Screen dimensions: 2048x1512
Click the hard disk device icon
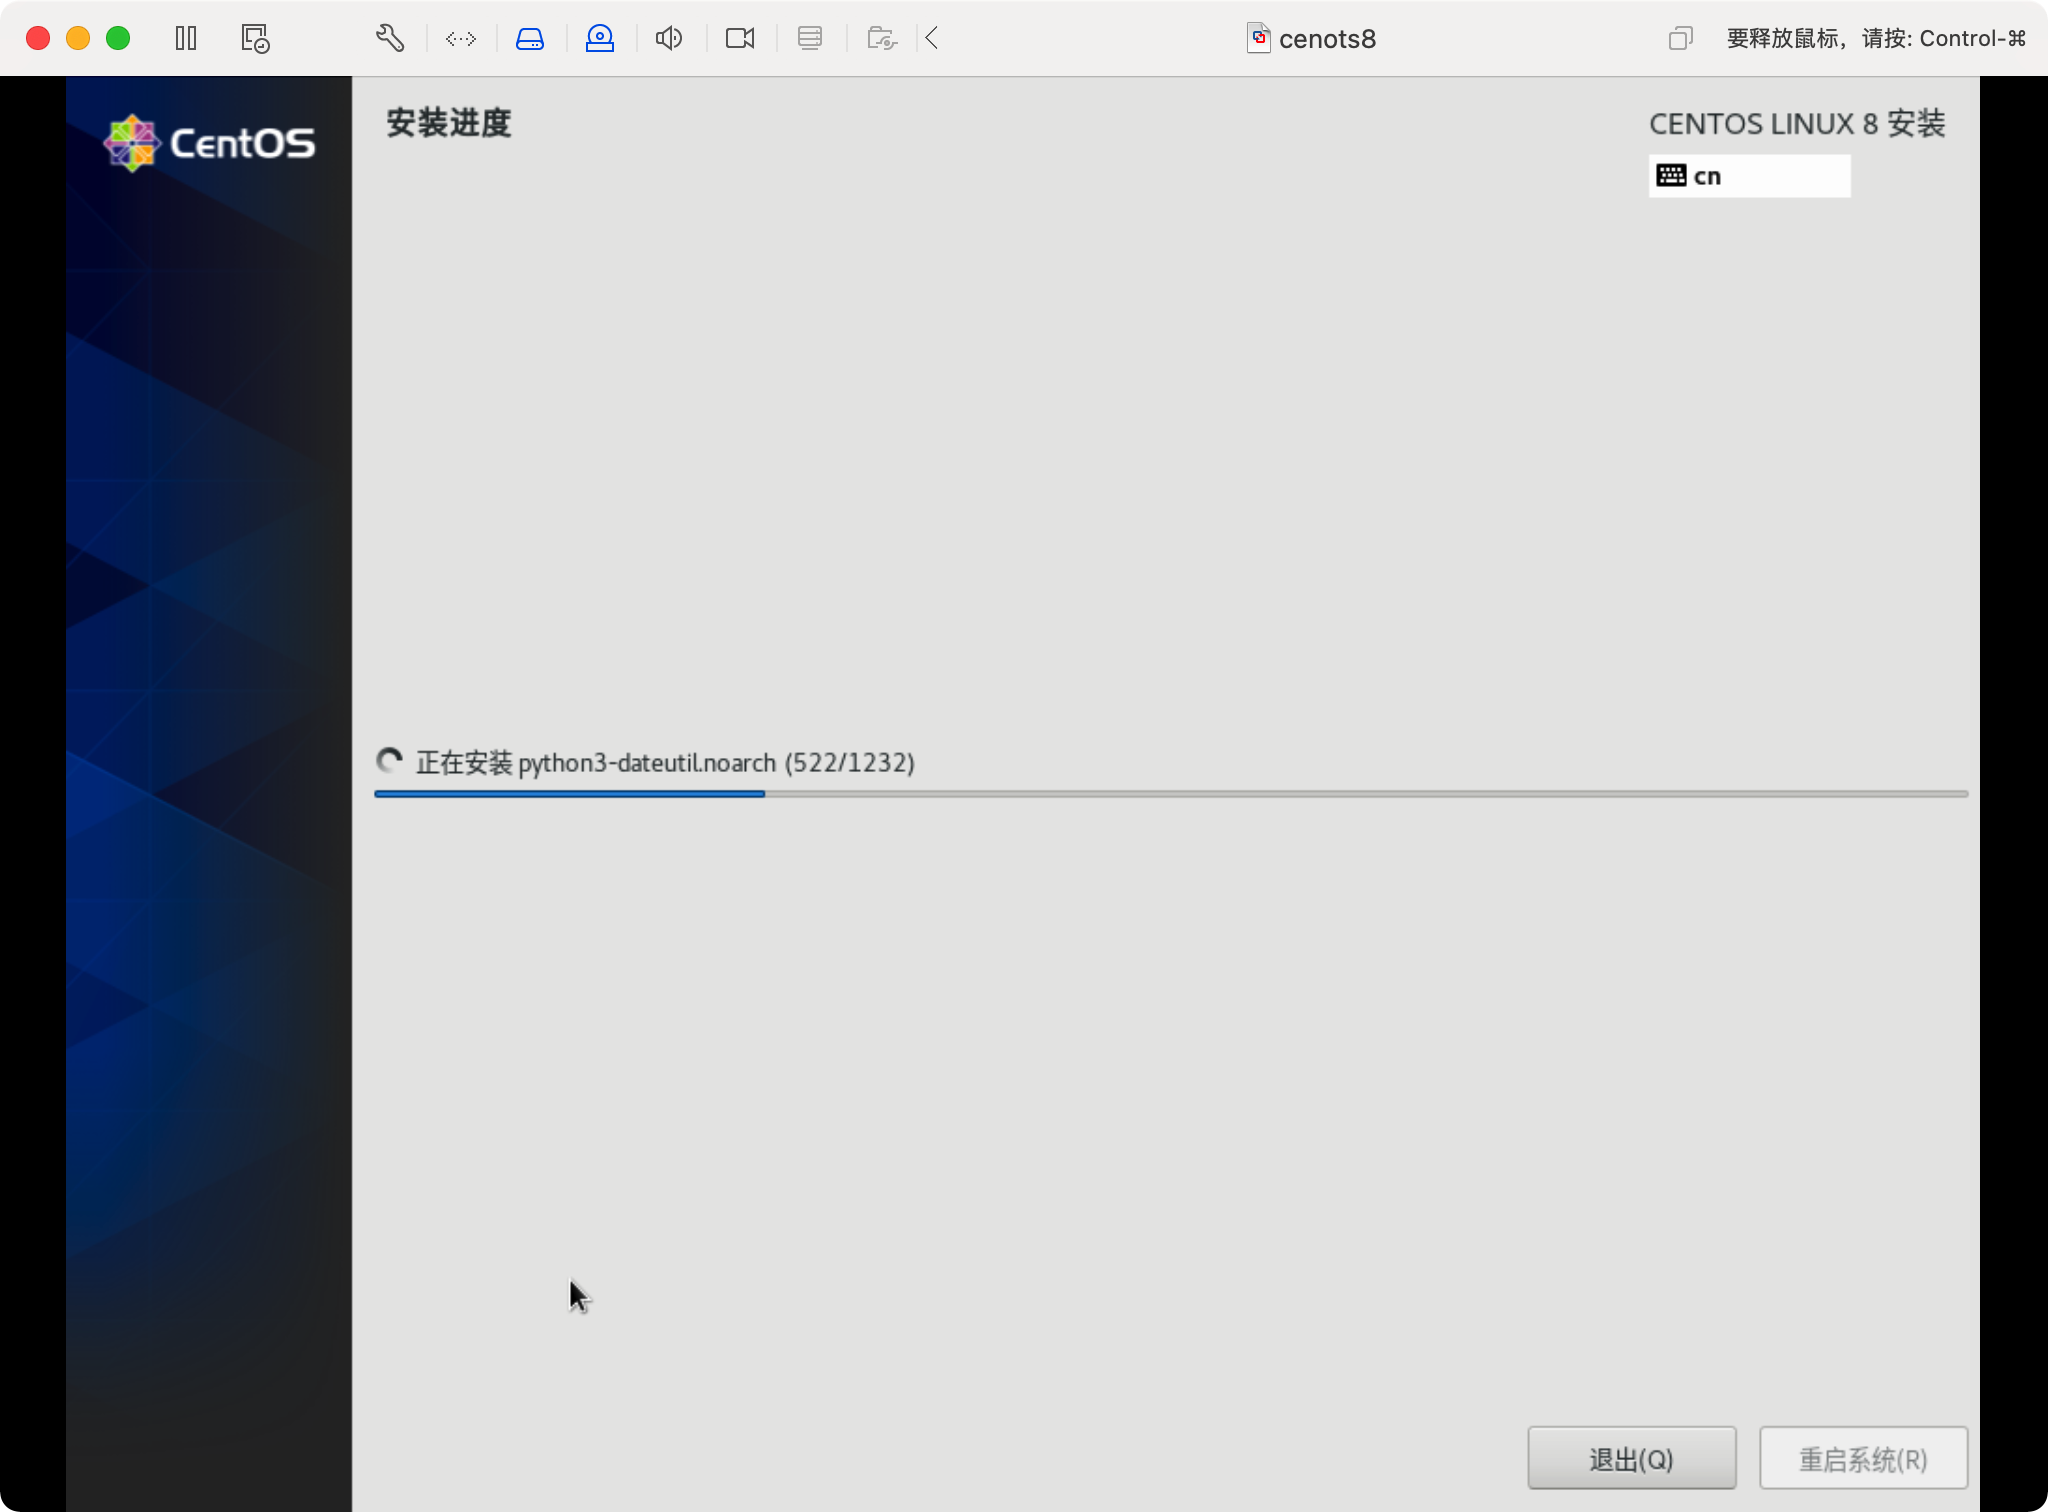(530, 39)
